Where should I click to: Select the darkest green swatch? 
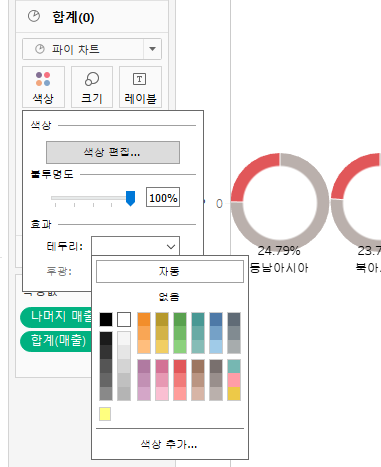(180, 319)
